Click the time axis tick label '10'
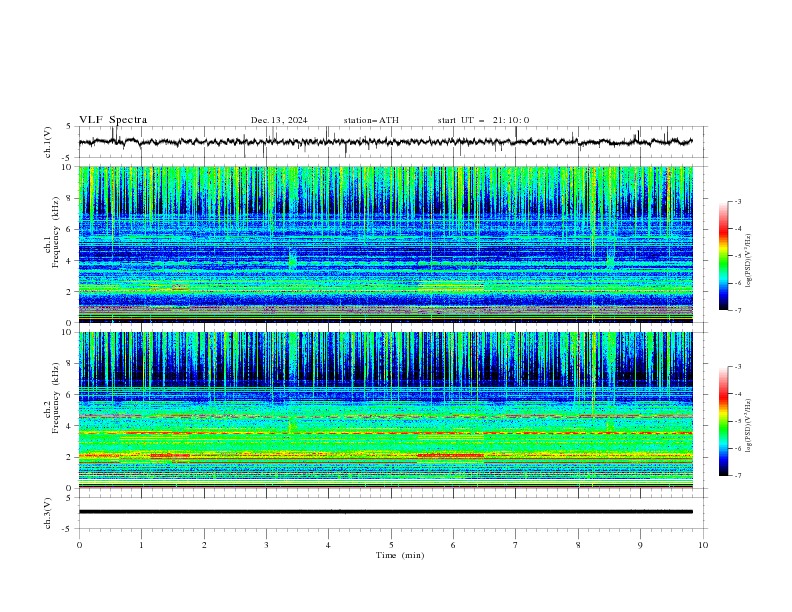Screen dimensions: 792x612 tap(703, 545)
